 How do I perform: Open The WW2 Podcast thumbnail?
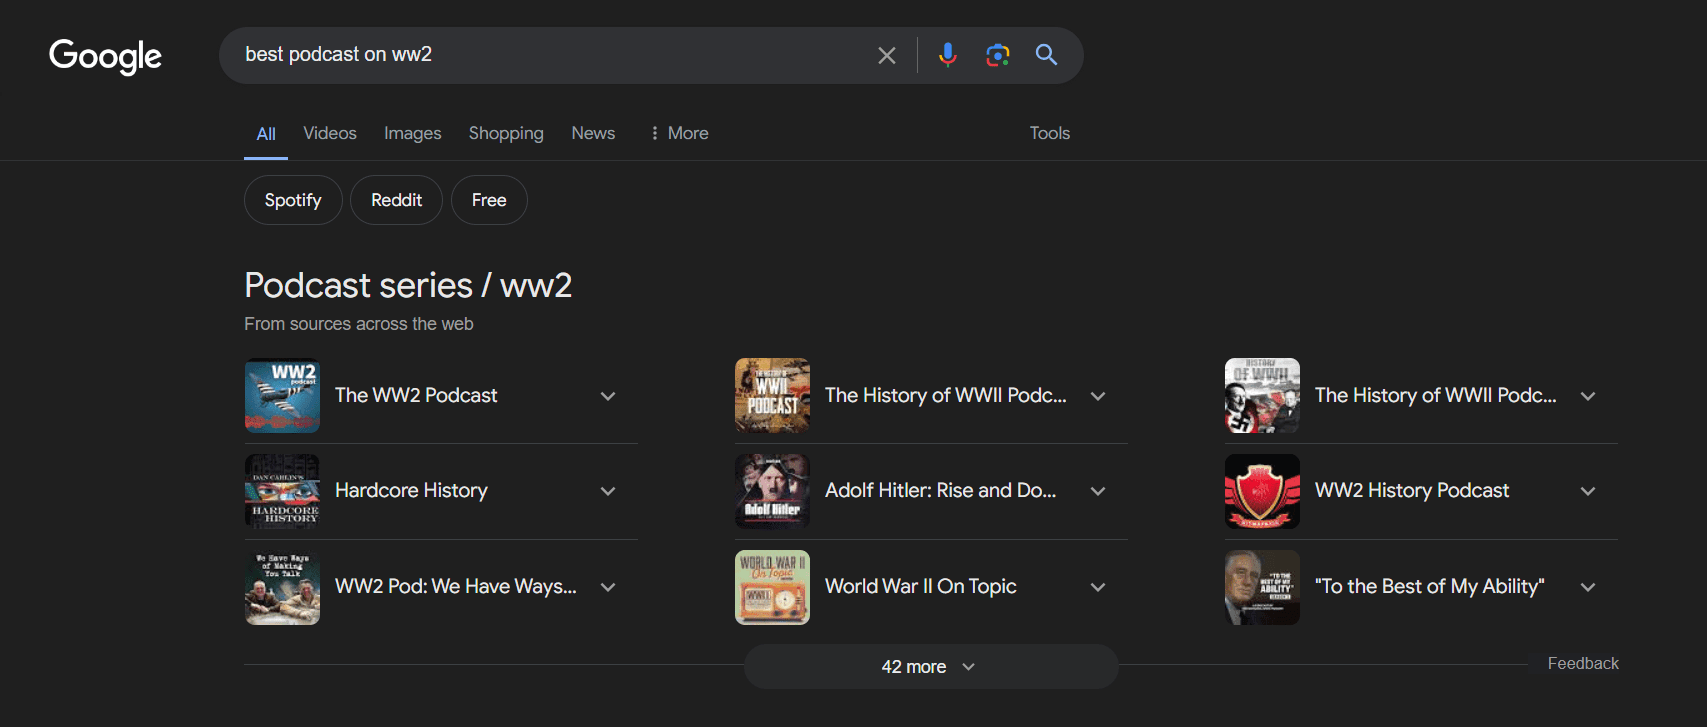click(x=282, y=396)
